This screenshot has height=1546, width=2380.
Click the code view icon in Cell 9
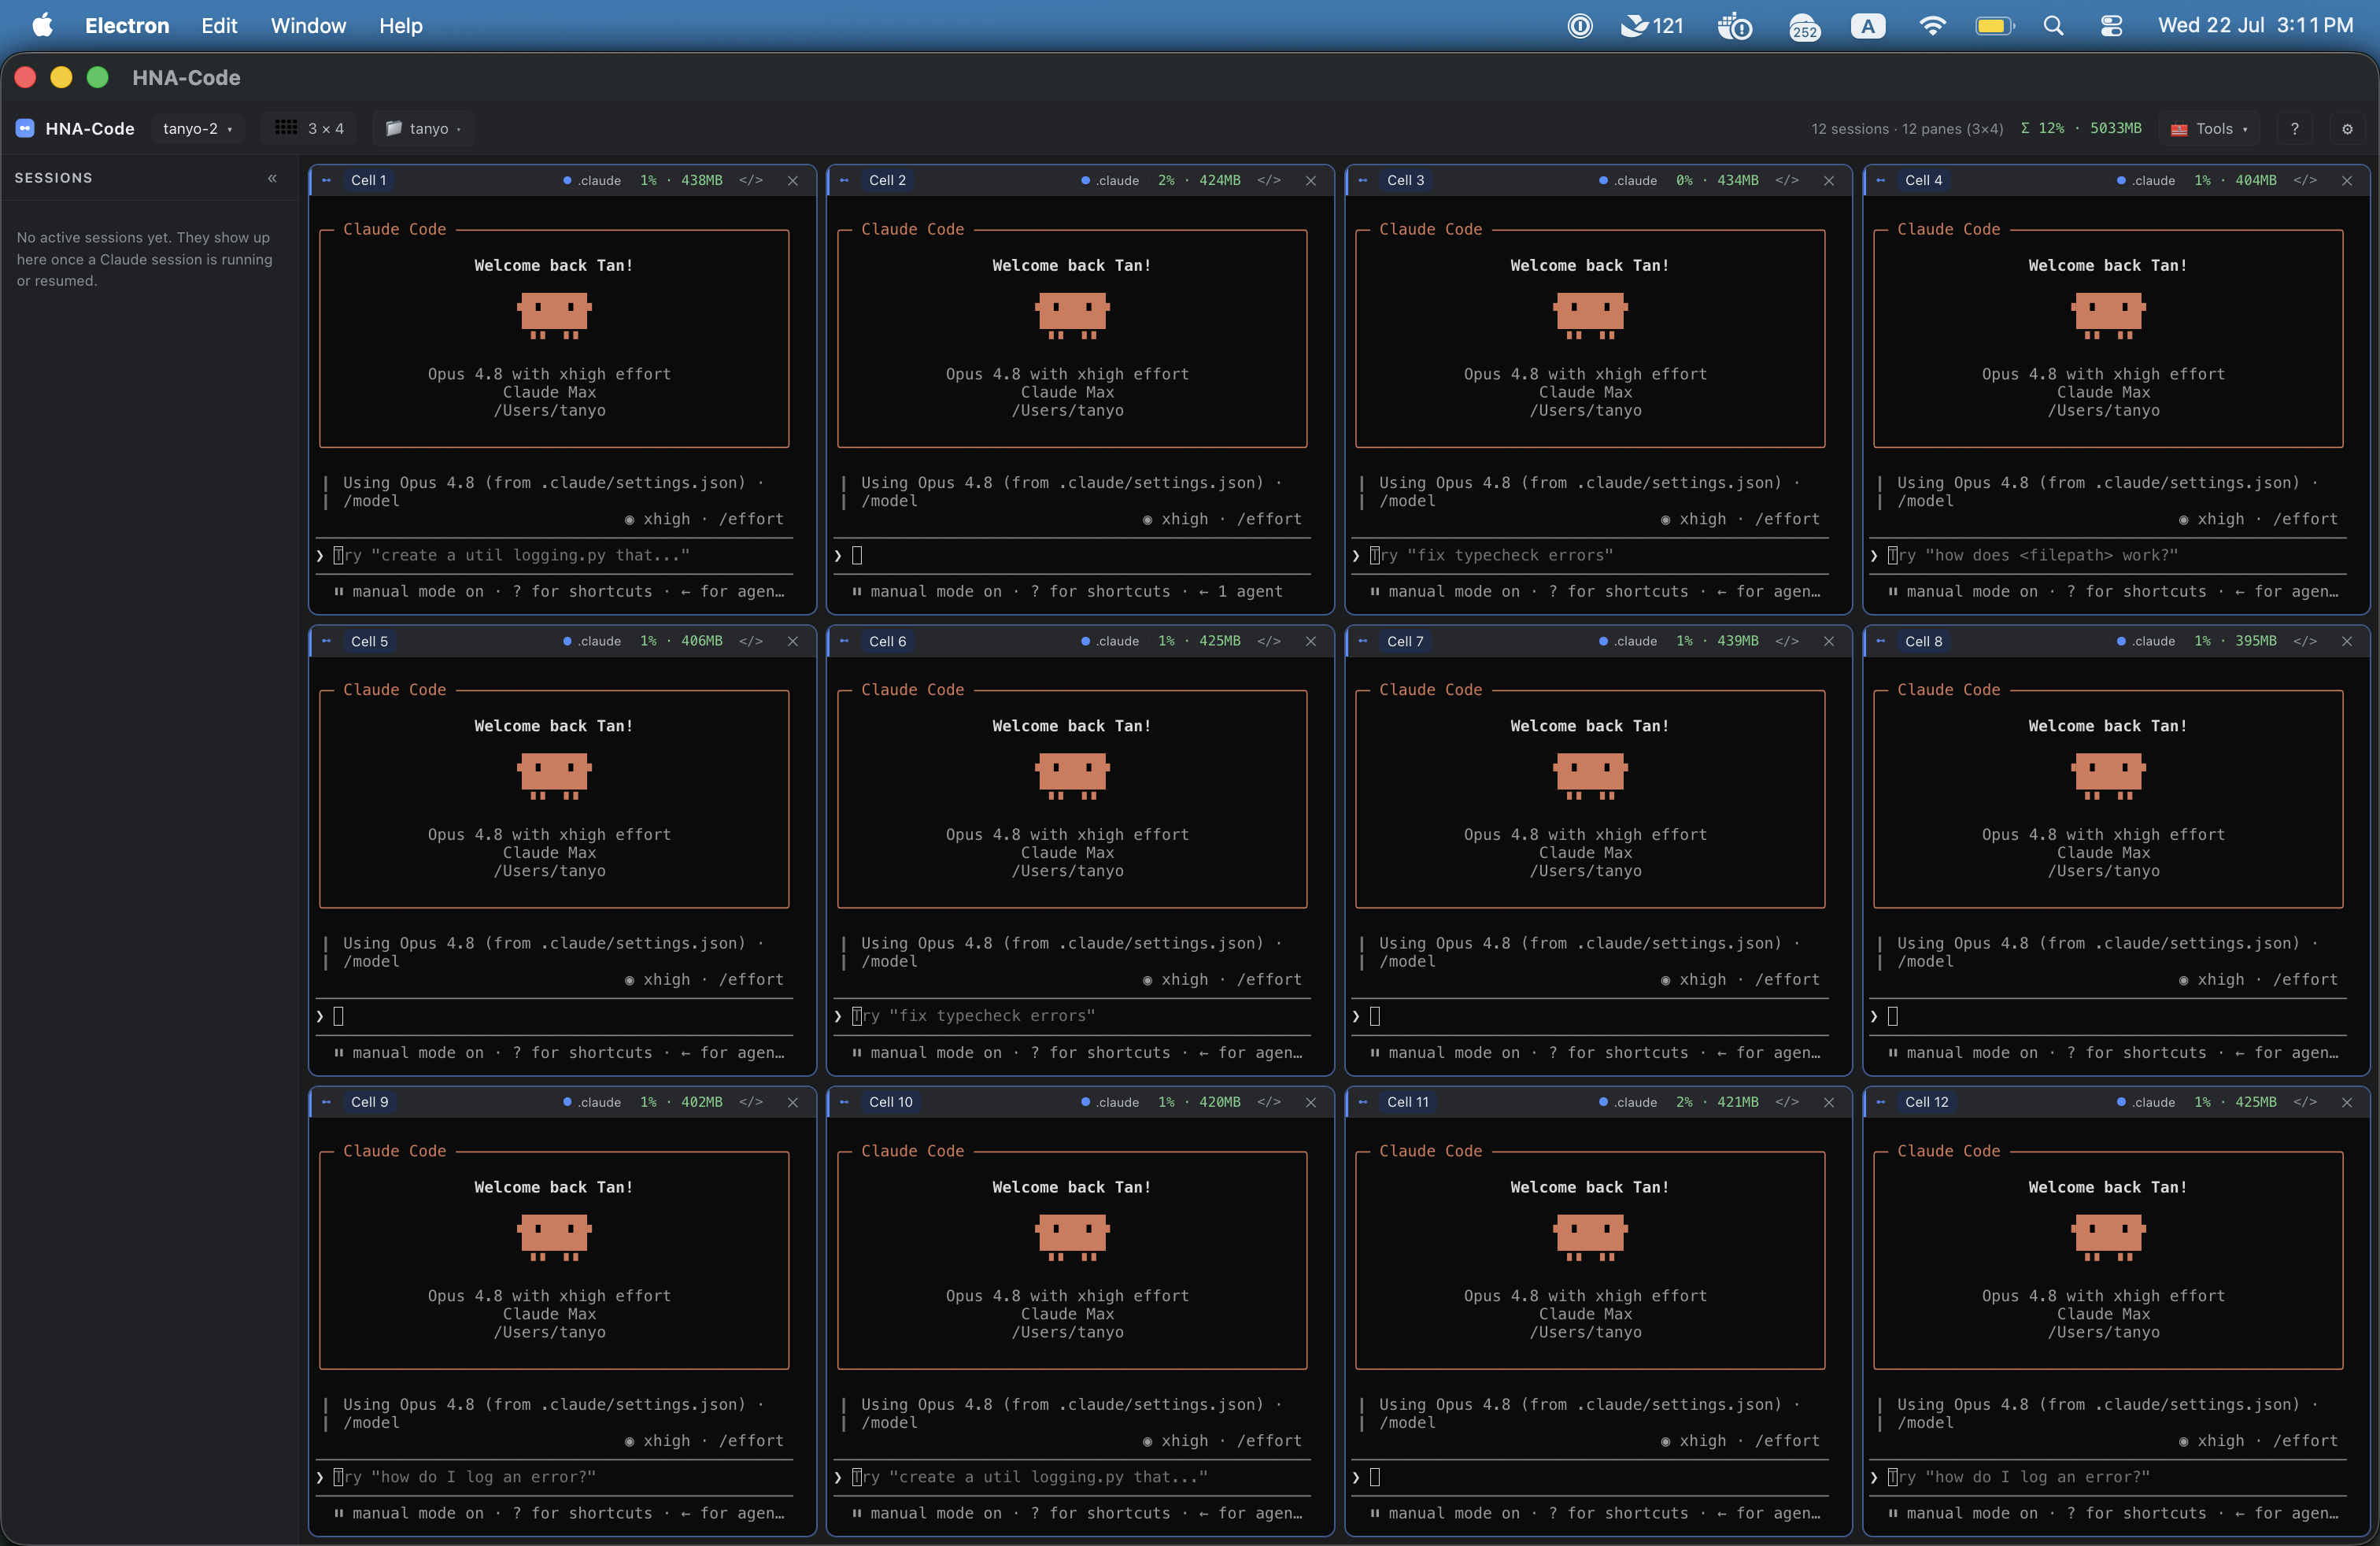[750, 1102]
